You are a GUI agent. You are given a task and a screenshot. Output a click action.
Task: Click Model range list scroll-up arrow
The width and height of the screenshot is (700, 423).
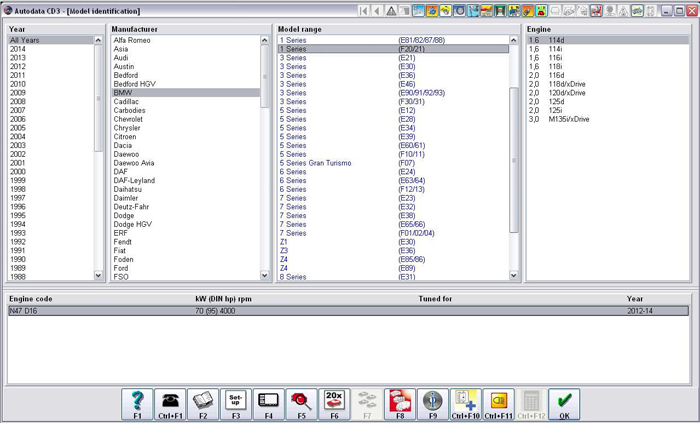pyautogui.click(x=514, y=40)
